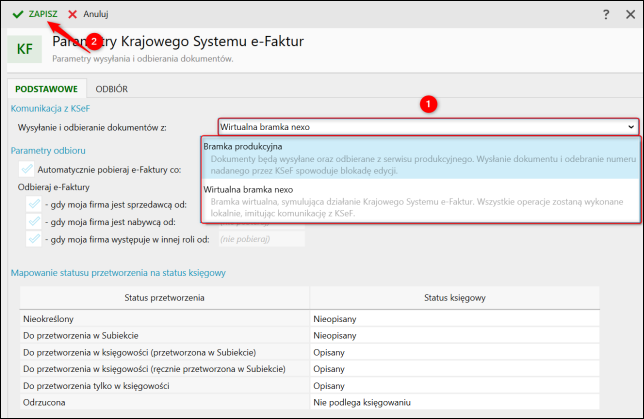The width and height of the screenshot is (644, 419).
Task: Click the green Zapisz checkmark icon
Action: click(x=18, y=15)
